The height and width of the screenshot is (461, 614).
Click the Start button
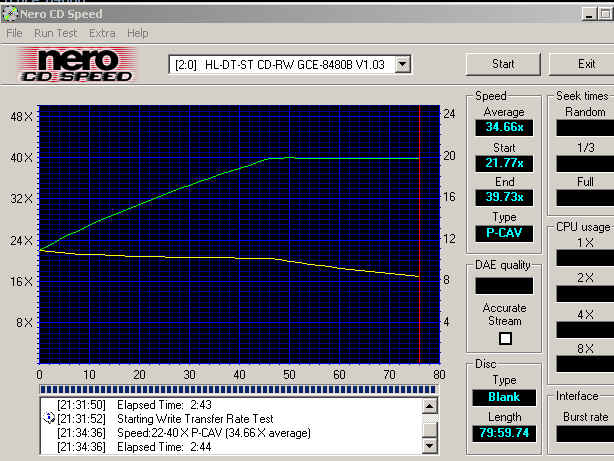(503, 64)
